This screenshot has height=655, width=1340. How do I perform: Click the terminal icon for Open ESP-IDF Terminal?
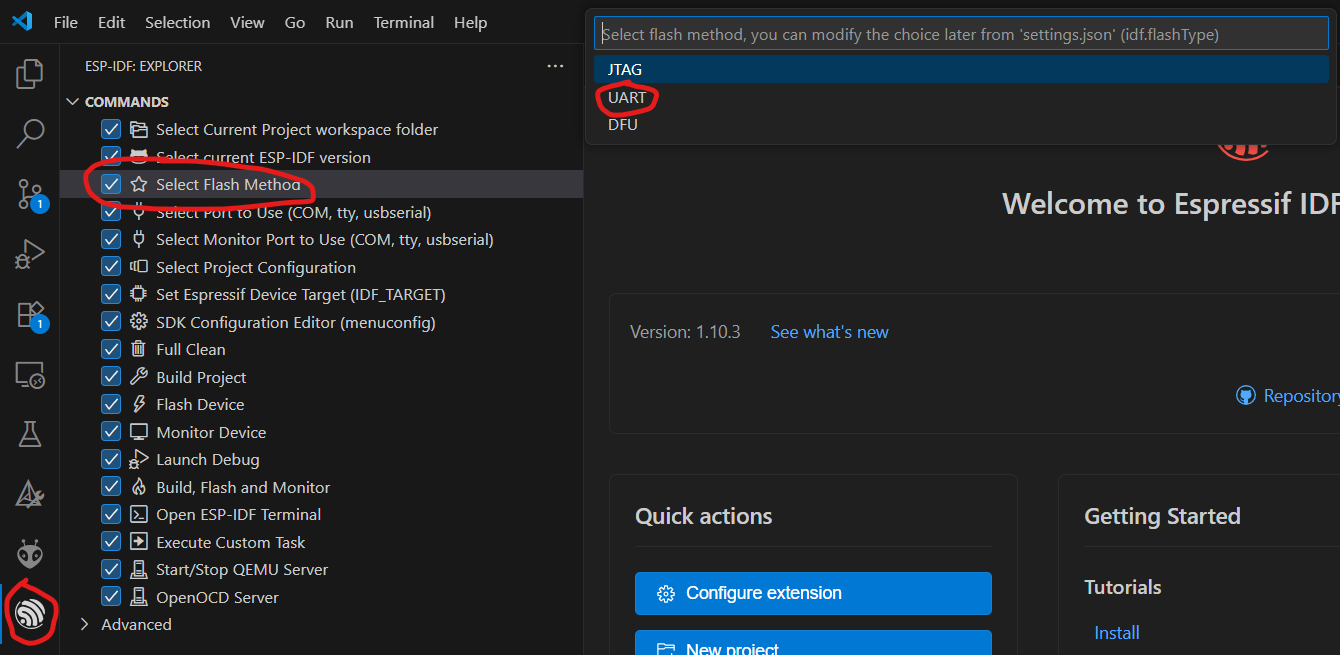click(x=139, y=515)
